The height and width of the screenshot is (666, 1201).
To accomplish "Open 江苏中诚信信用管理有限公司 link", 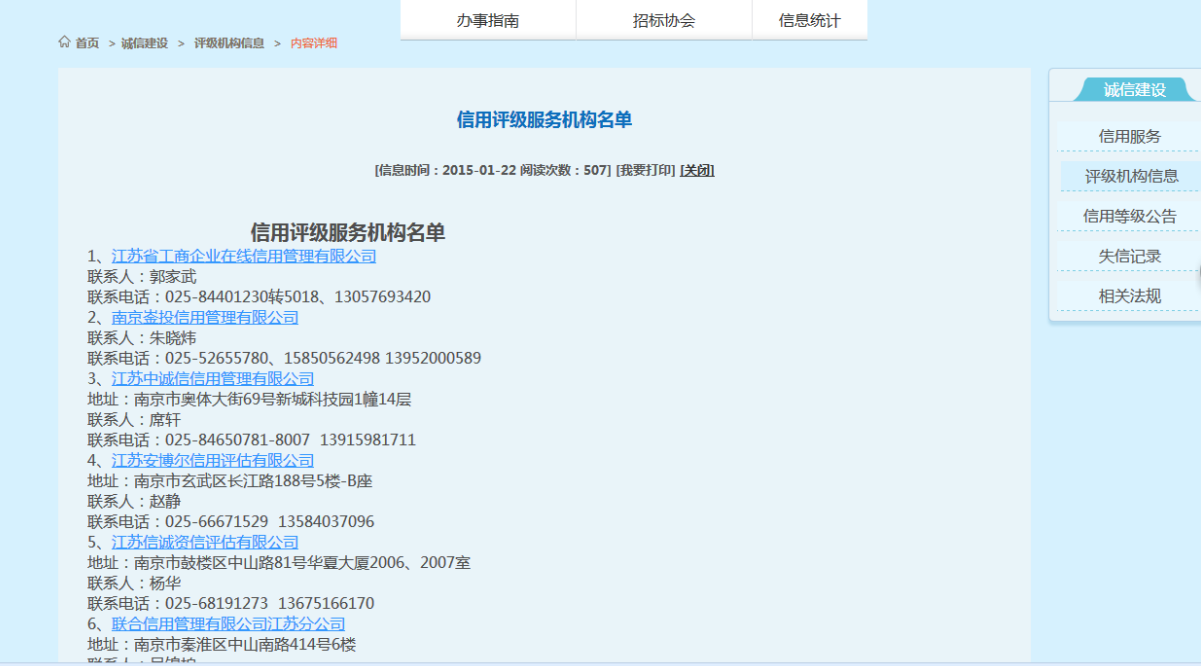I will [x=213, y=378].
